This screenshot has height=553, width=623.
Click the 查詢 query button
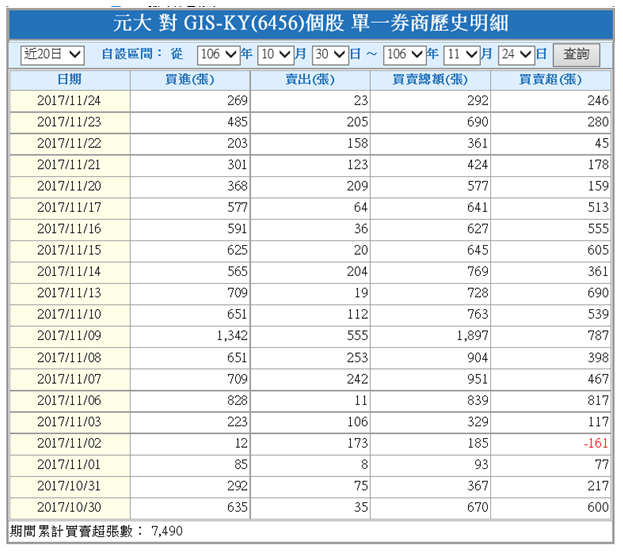(577, 54)
